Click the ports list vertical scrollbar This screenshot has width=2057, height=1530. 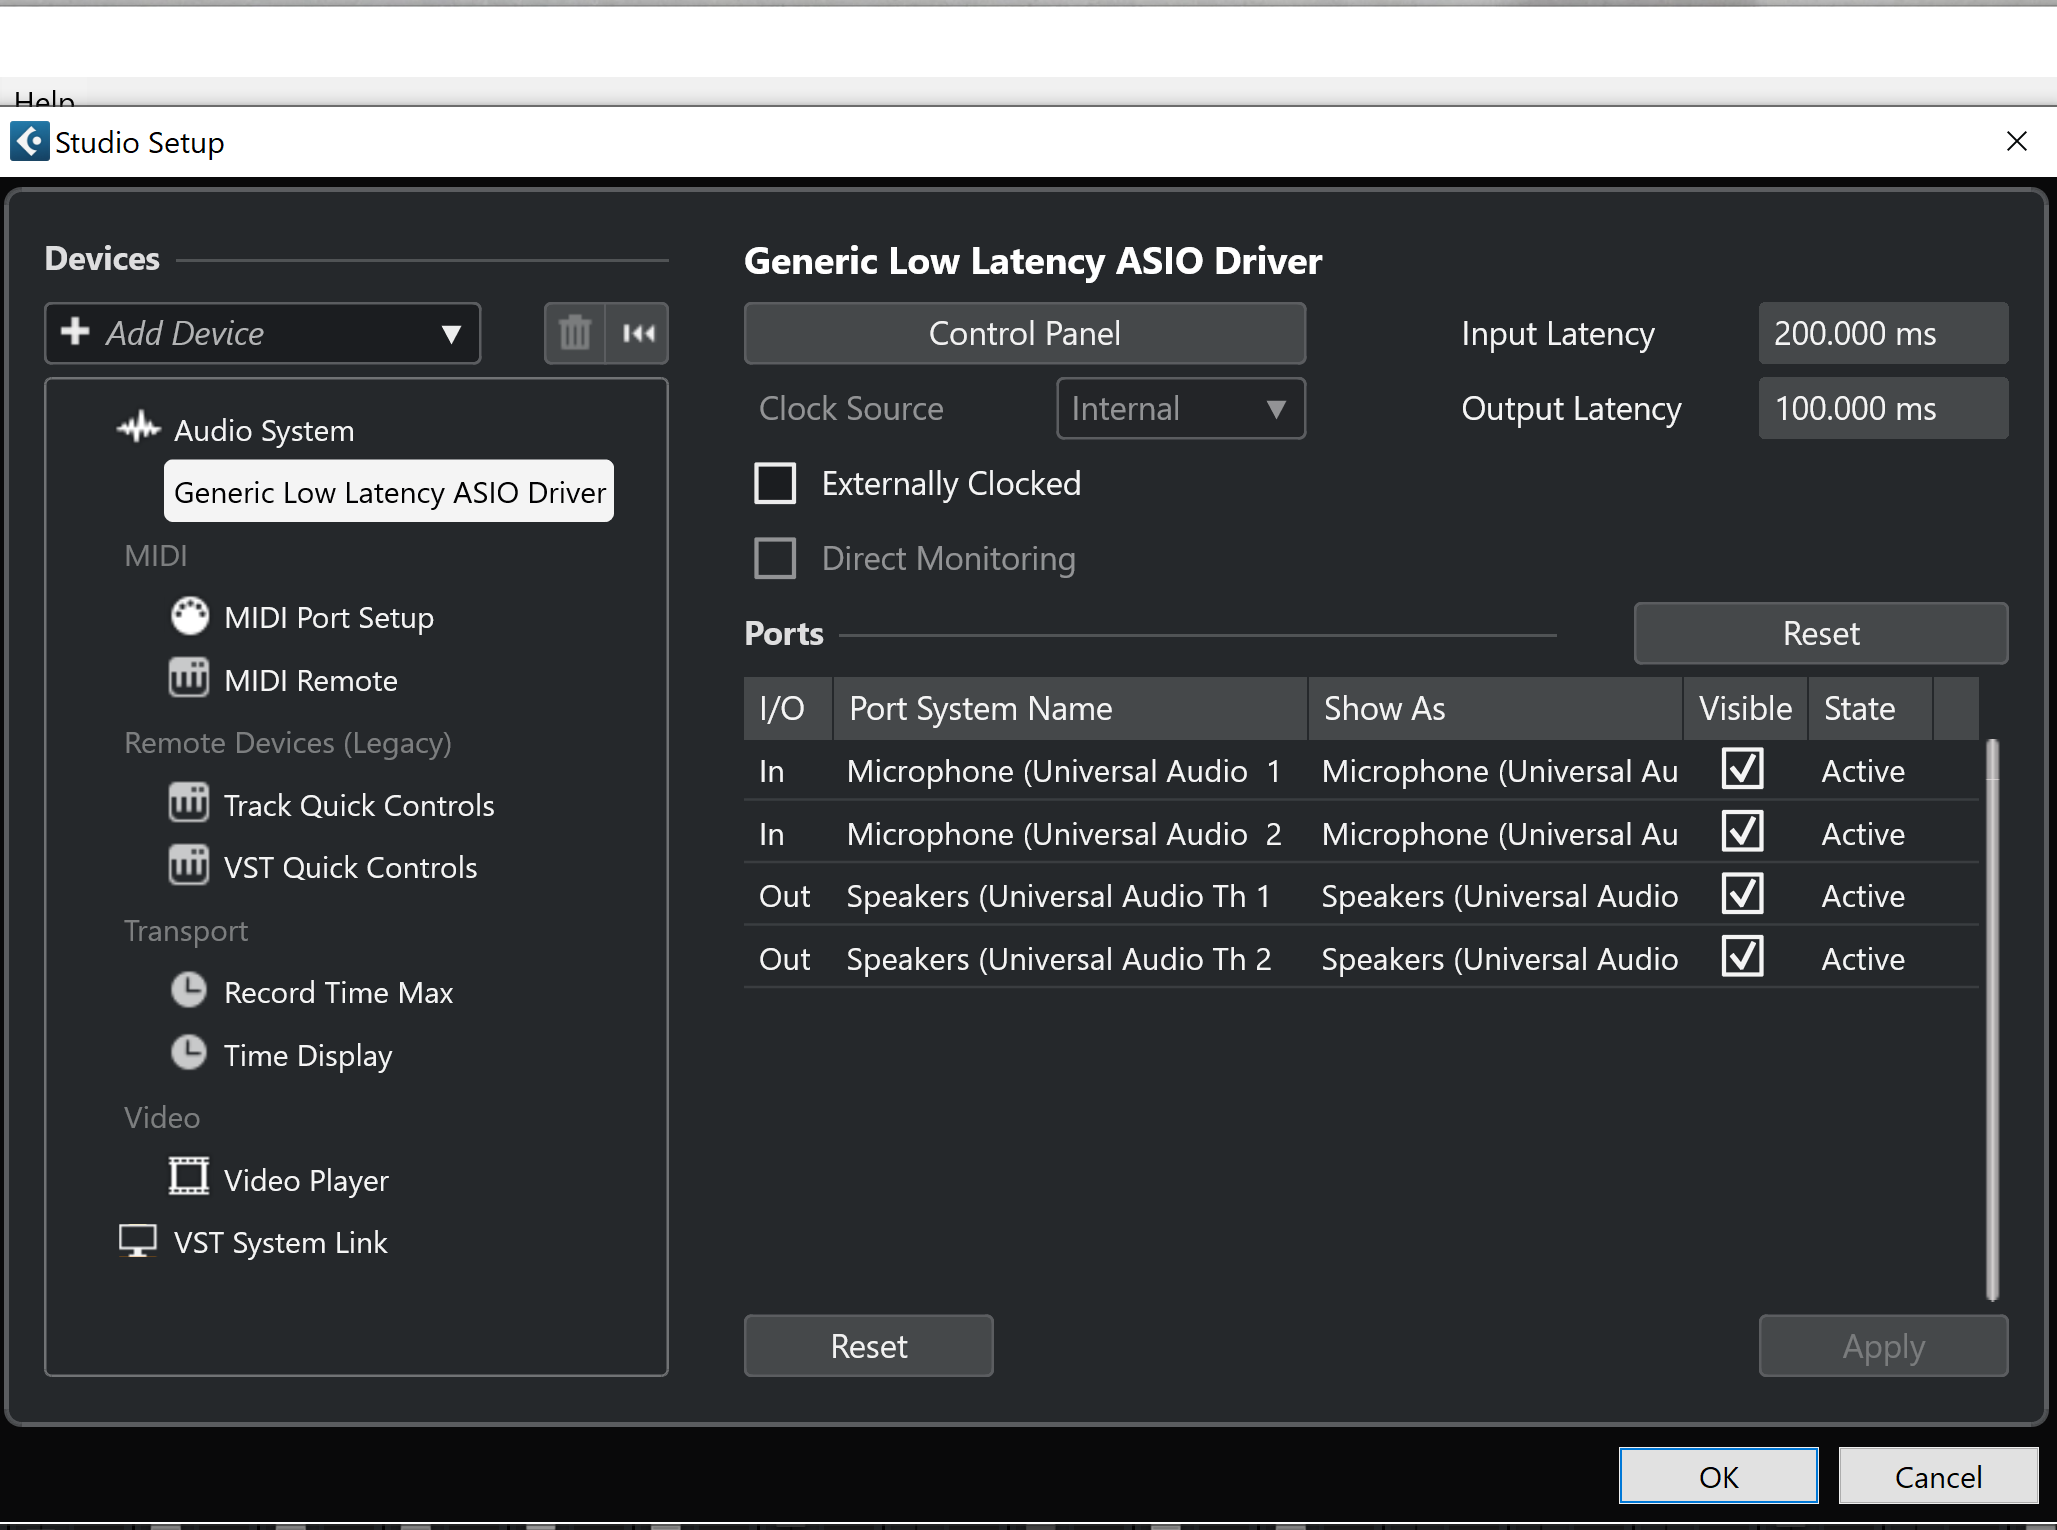point(1991,1020)
